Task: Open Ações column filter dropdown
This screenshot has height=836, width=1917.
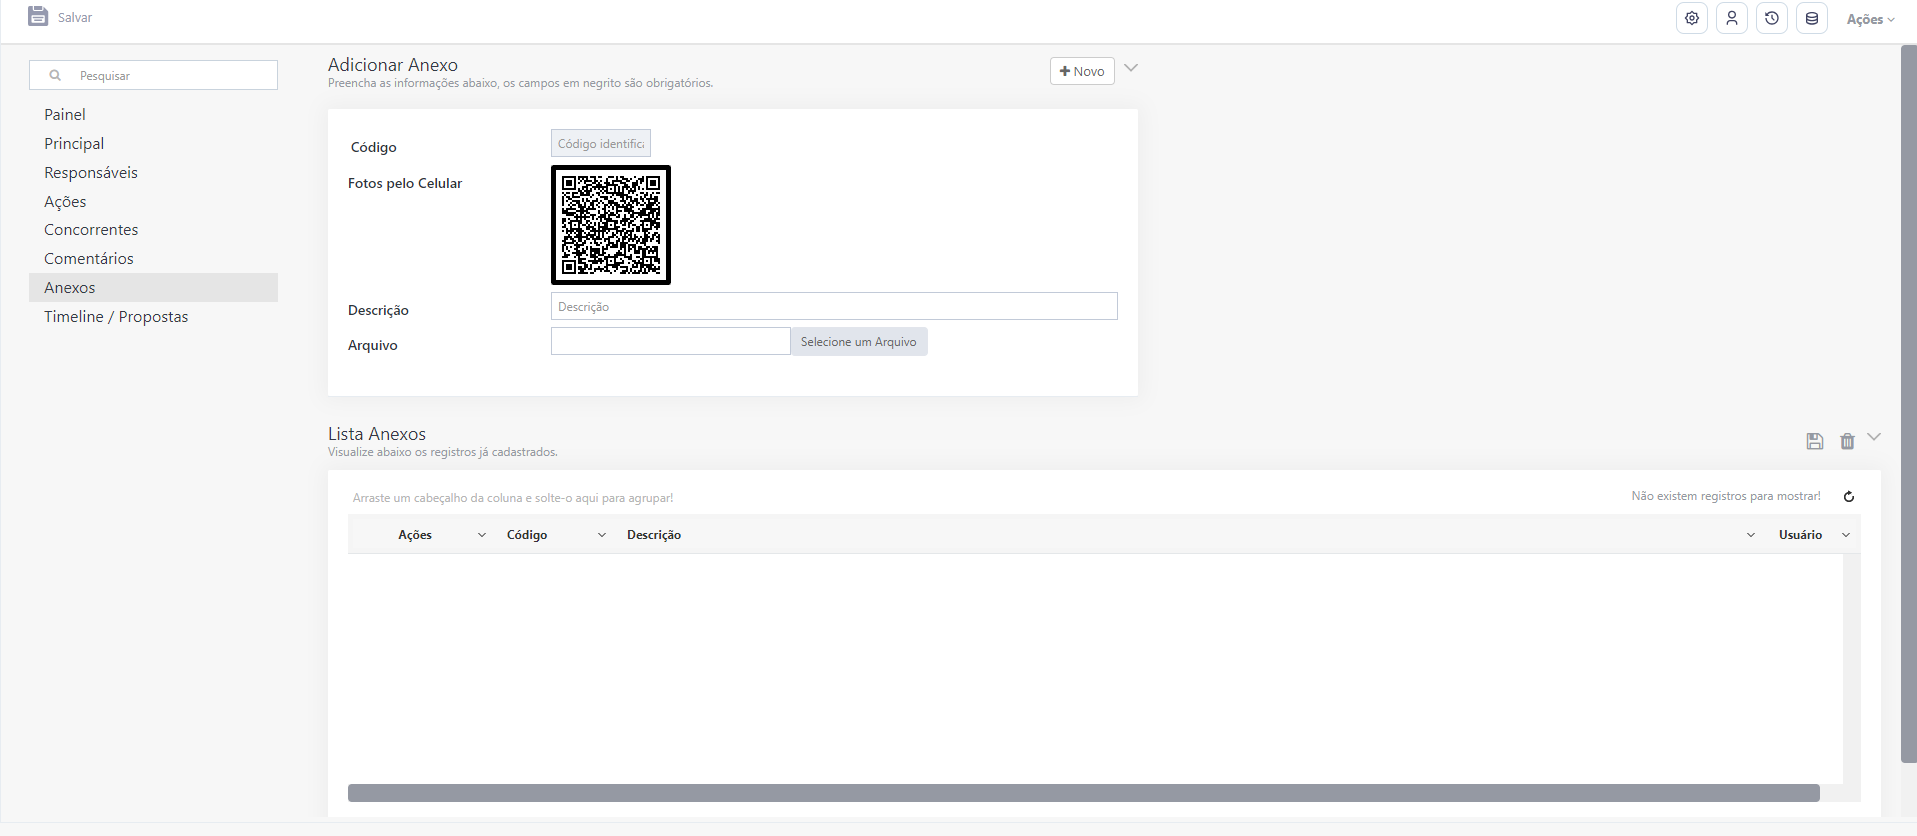Action: (x=482, y=535)
